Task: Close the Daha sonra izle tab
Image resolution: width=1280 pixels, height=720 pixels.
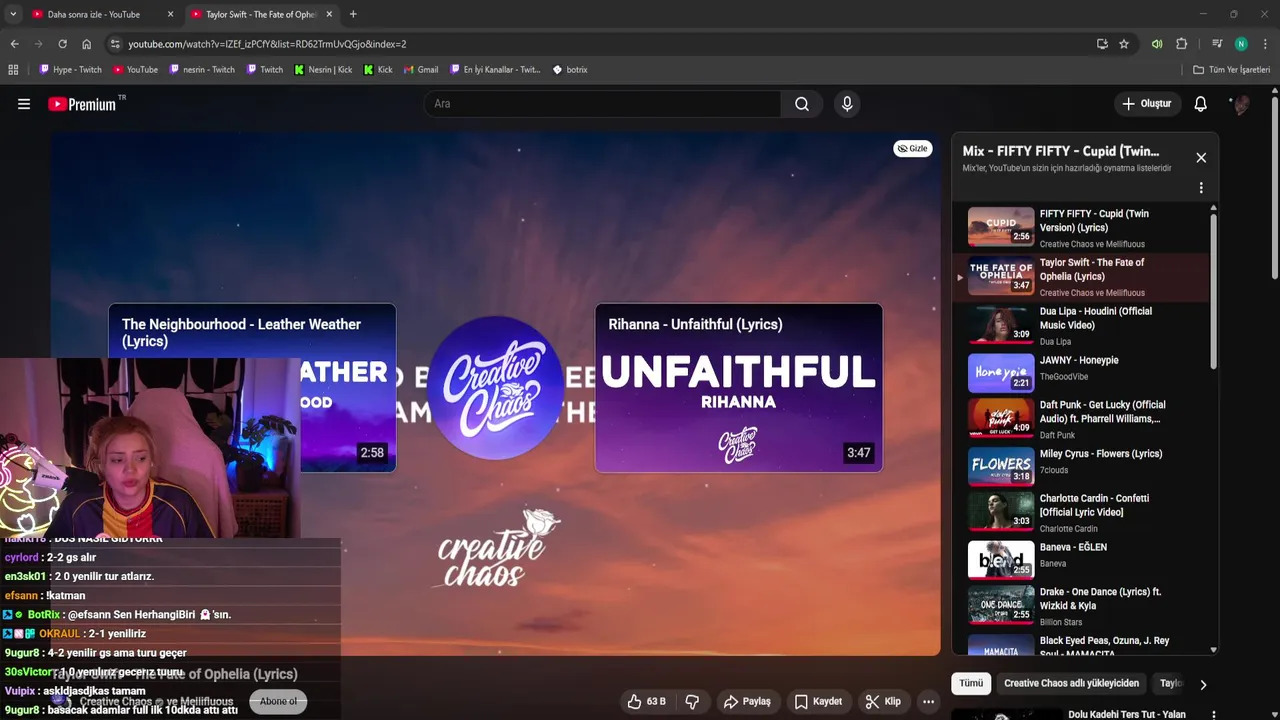Action: click(170, 14)
